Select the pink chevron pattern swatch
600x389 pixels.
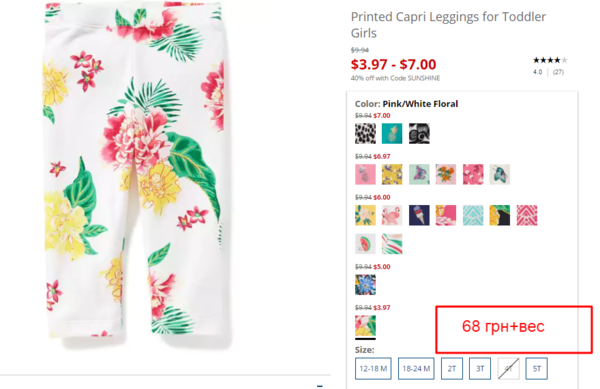pos(527,215)
